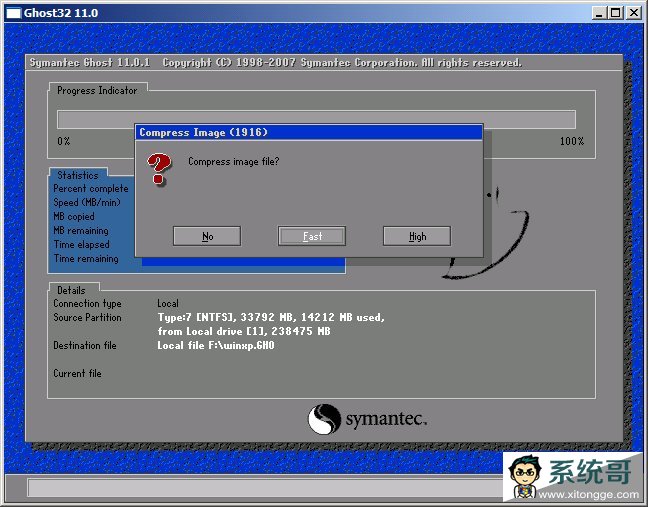
Task: Click the 'MB remaining' statistics label
Action: tap(81, 231)
